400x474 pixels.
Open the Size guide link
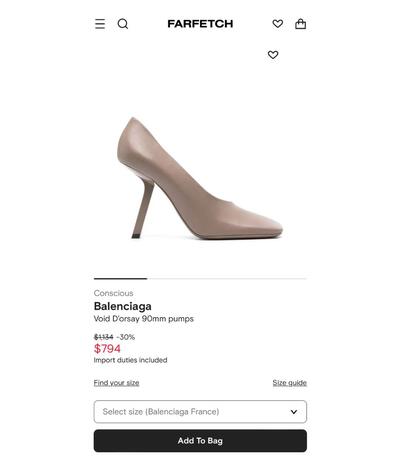[290, 383]
